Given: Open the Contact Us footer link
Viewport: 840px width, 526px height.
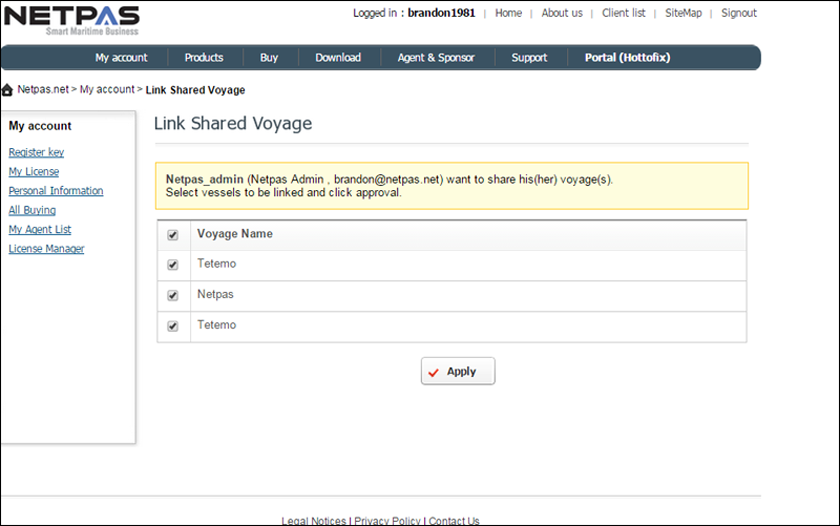Looking at the screenshot, I should coord(454,521).
